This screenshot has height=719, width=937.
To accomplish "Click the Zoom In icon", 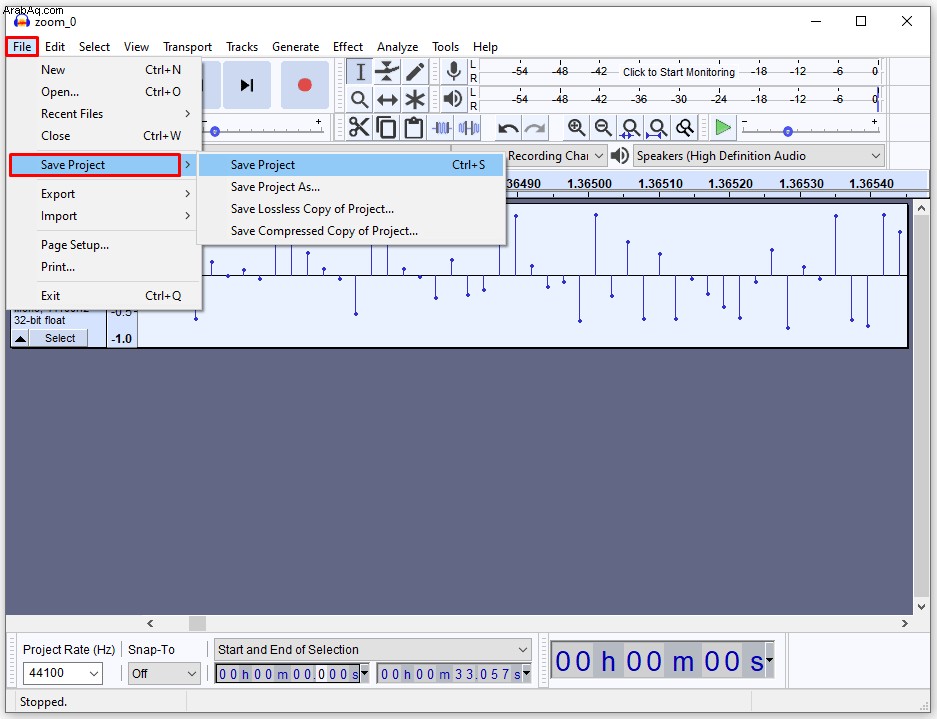I will [x=576, y=127].
